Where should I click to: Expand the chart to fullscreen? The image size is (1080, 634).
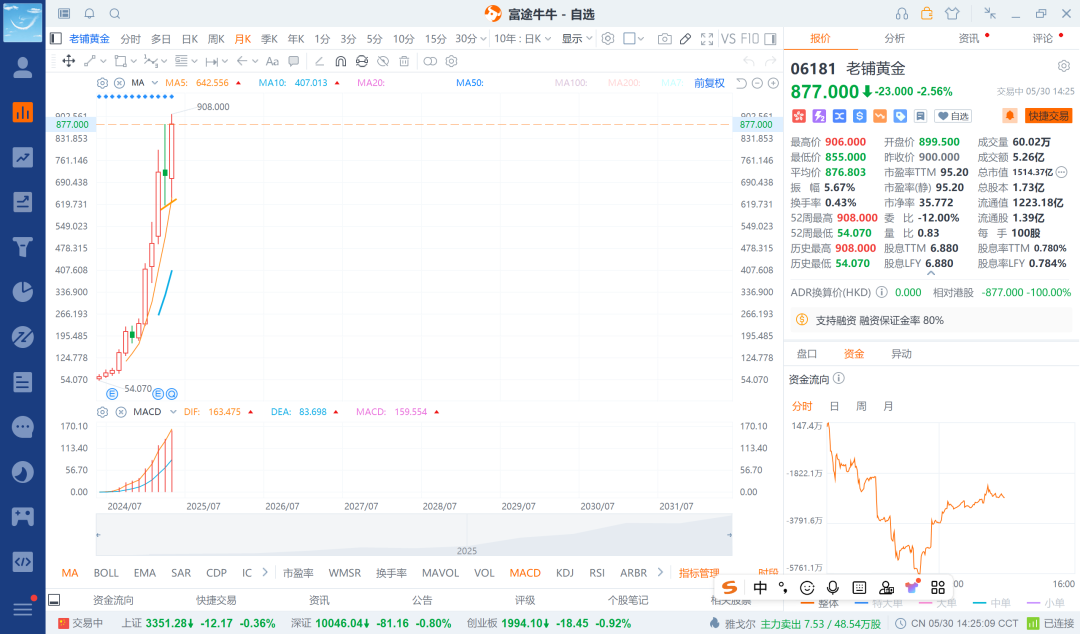[x=707, y=39]
